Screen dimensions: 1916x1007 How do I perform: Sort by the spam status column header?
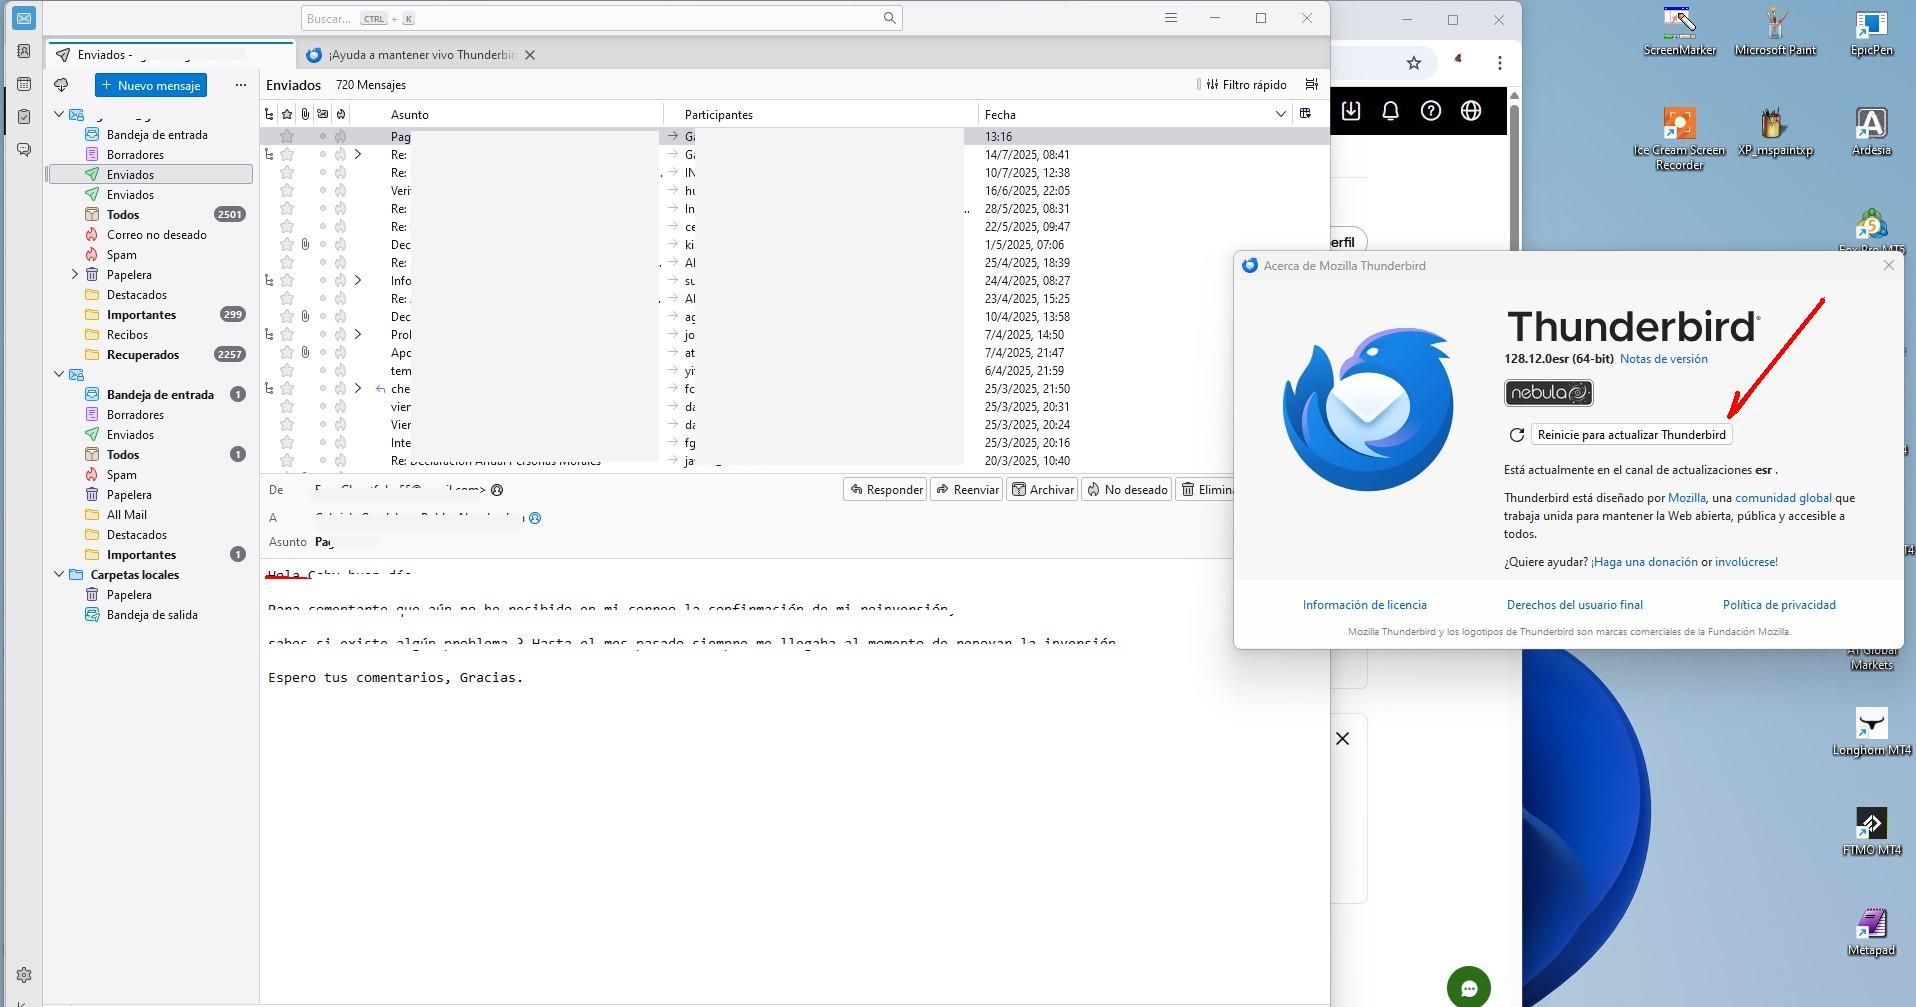[341, 114]
